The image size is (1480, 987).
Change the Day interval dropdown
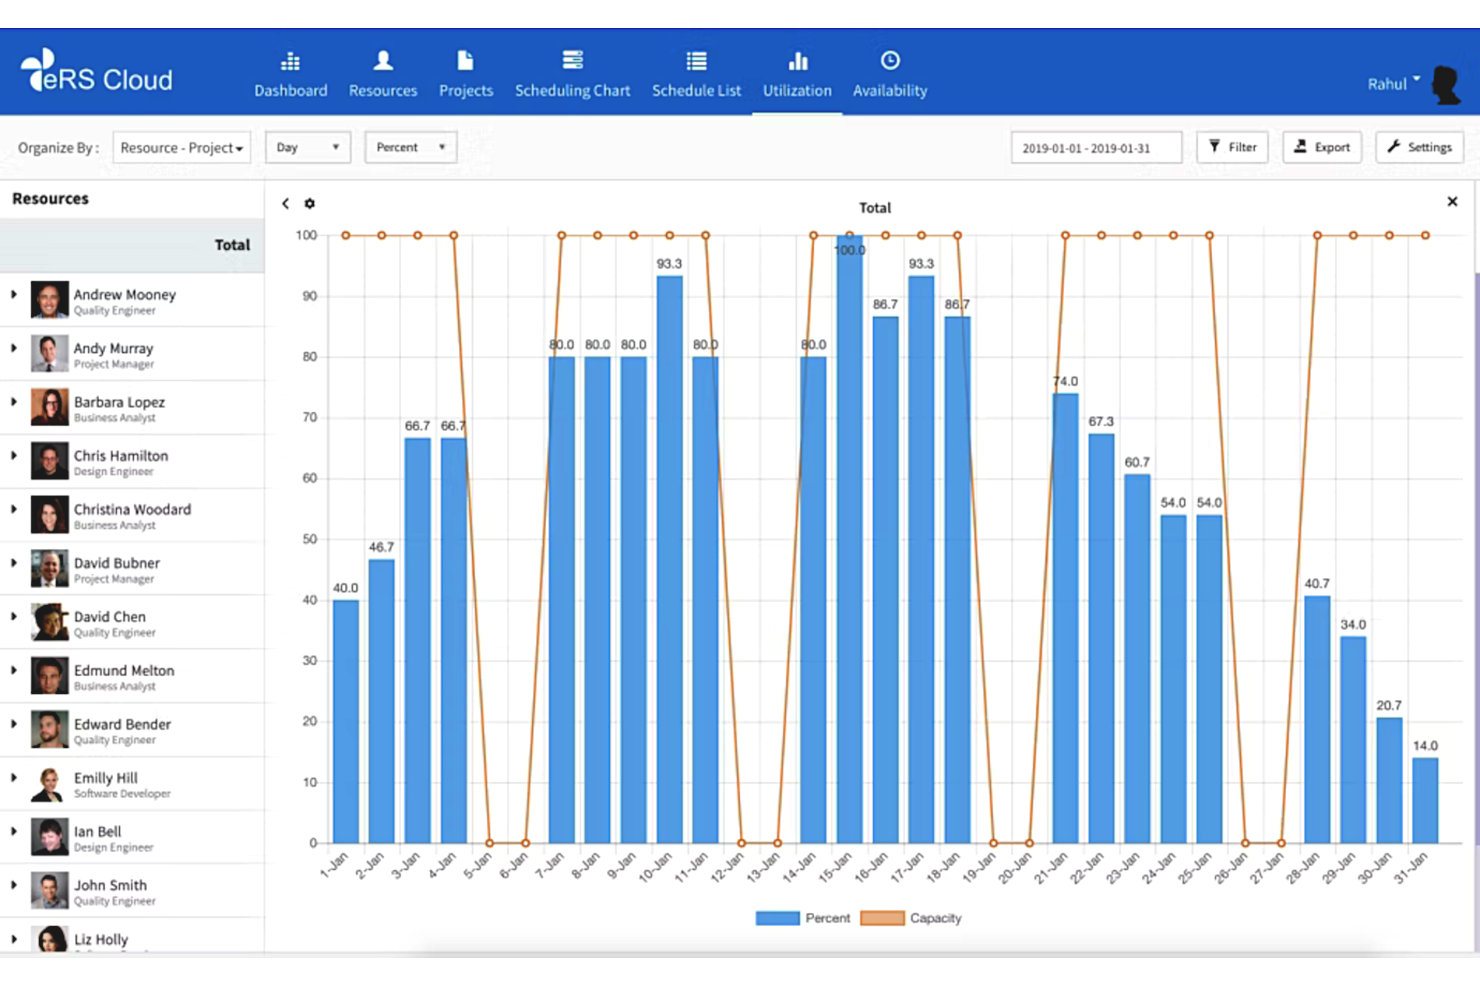(307, 147)
